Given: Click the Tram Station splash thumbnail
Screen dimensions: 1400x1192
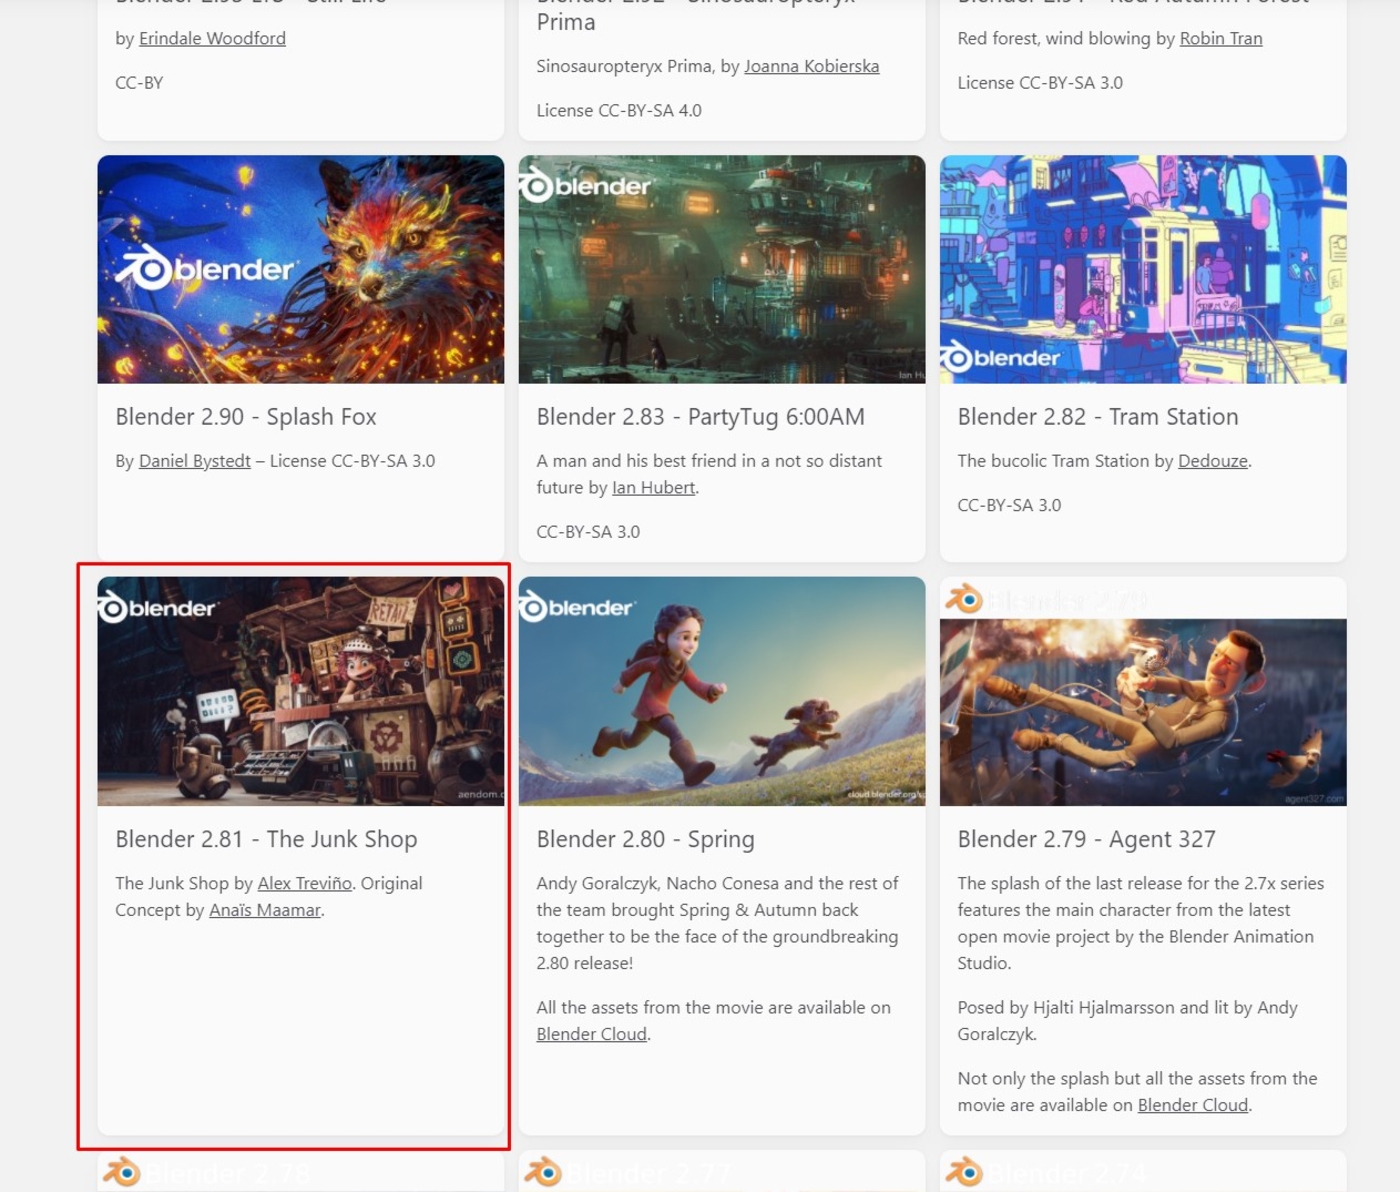Looking at the screenshot, I should 1143,269.
